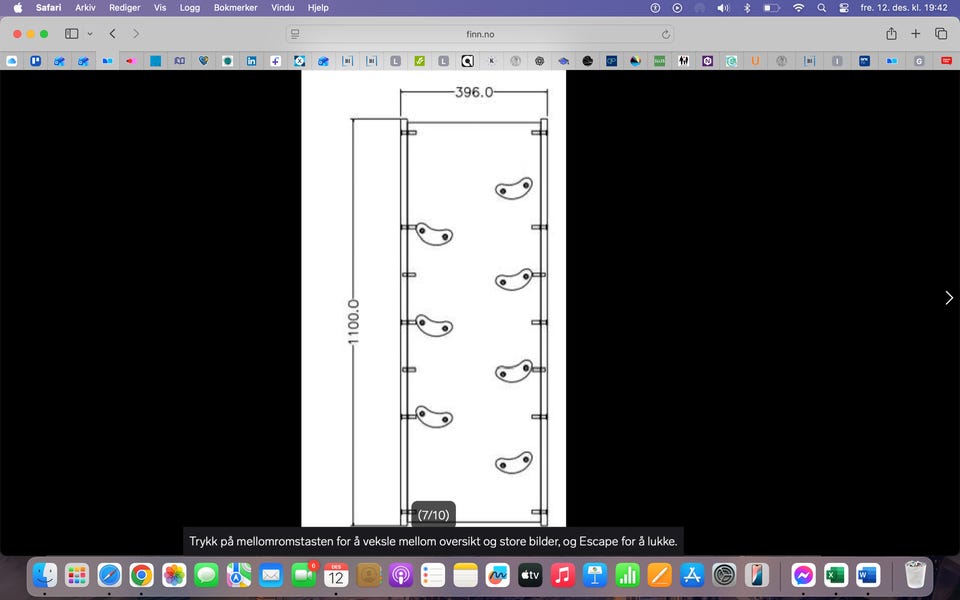The height and width of the screenshot is (600, 960).
Task: Open Spotlight search
Action: (x=822, y=8)
